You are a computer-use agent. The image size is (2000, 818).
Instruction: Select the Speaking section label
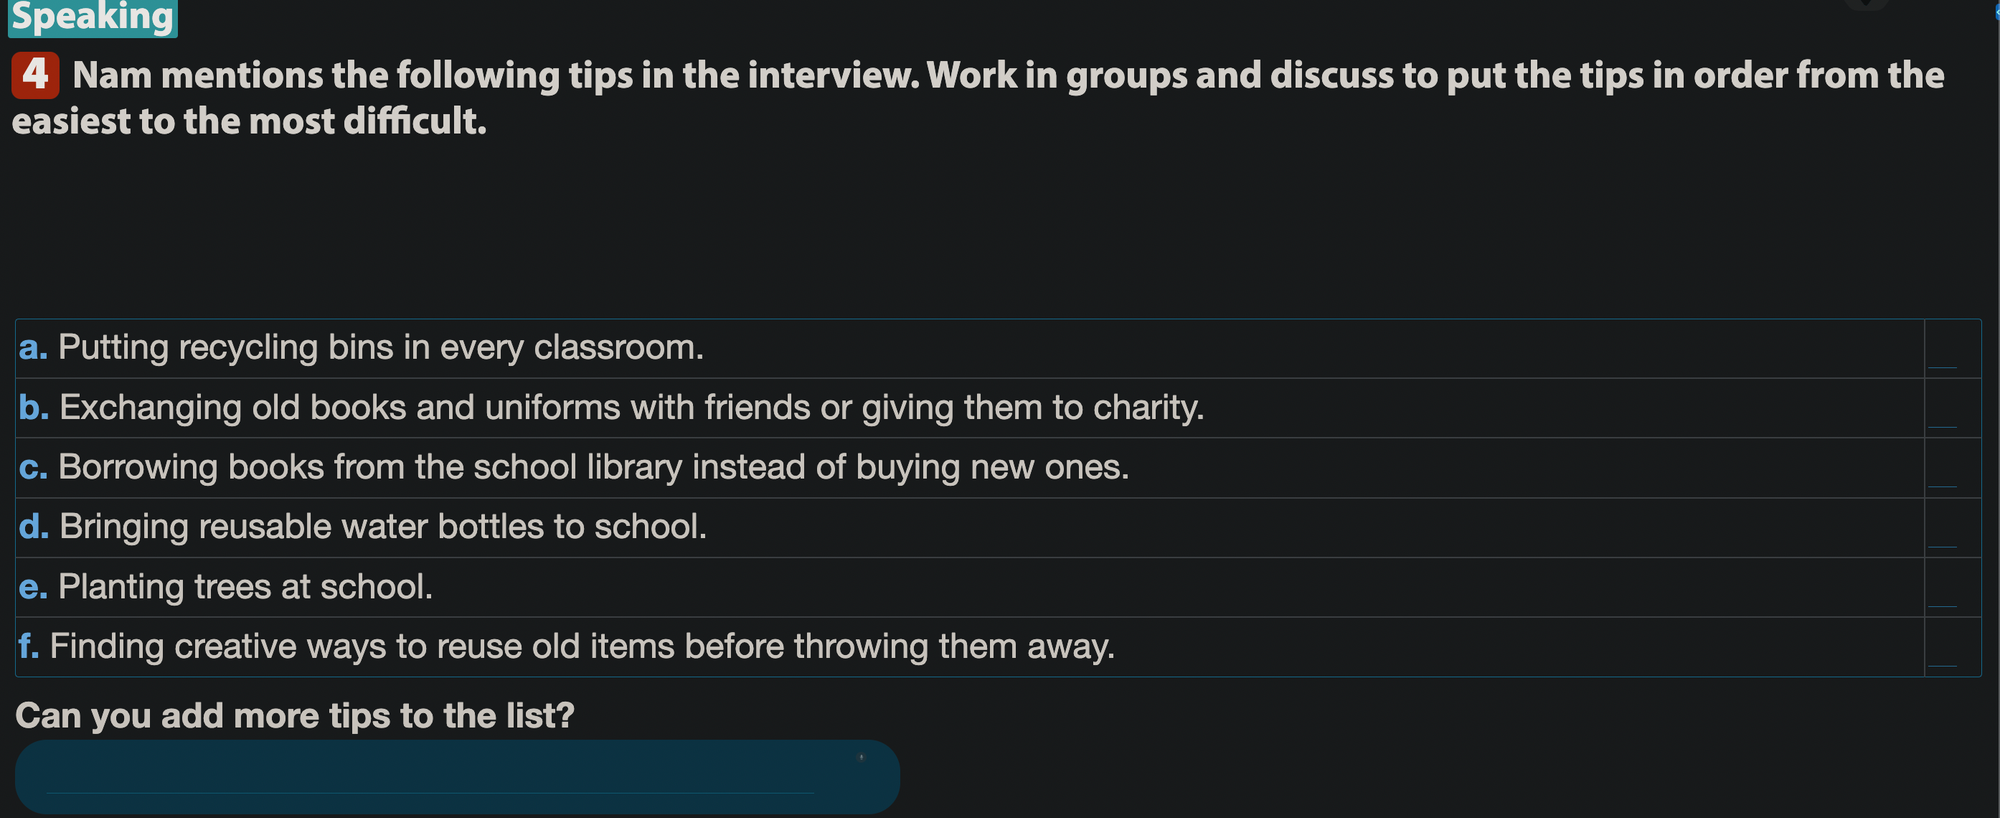click(92, 17)
